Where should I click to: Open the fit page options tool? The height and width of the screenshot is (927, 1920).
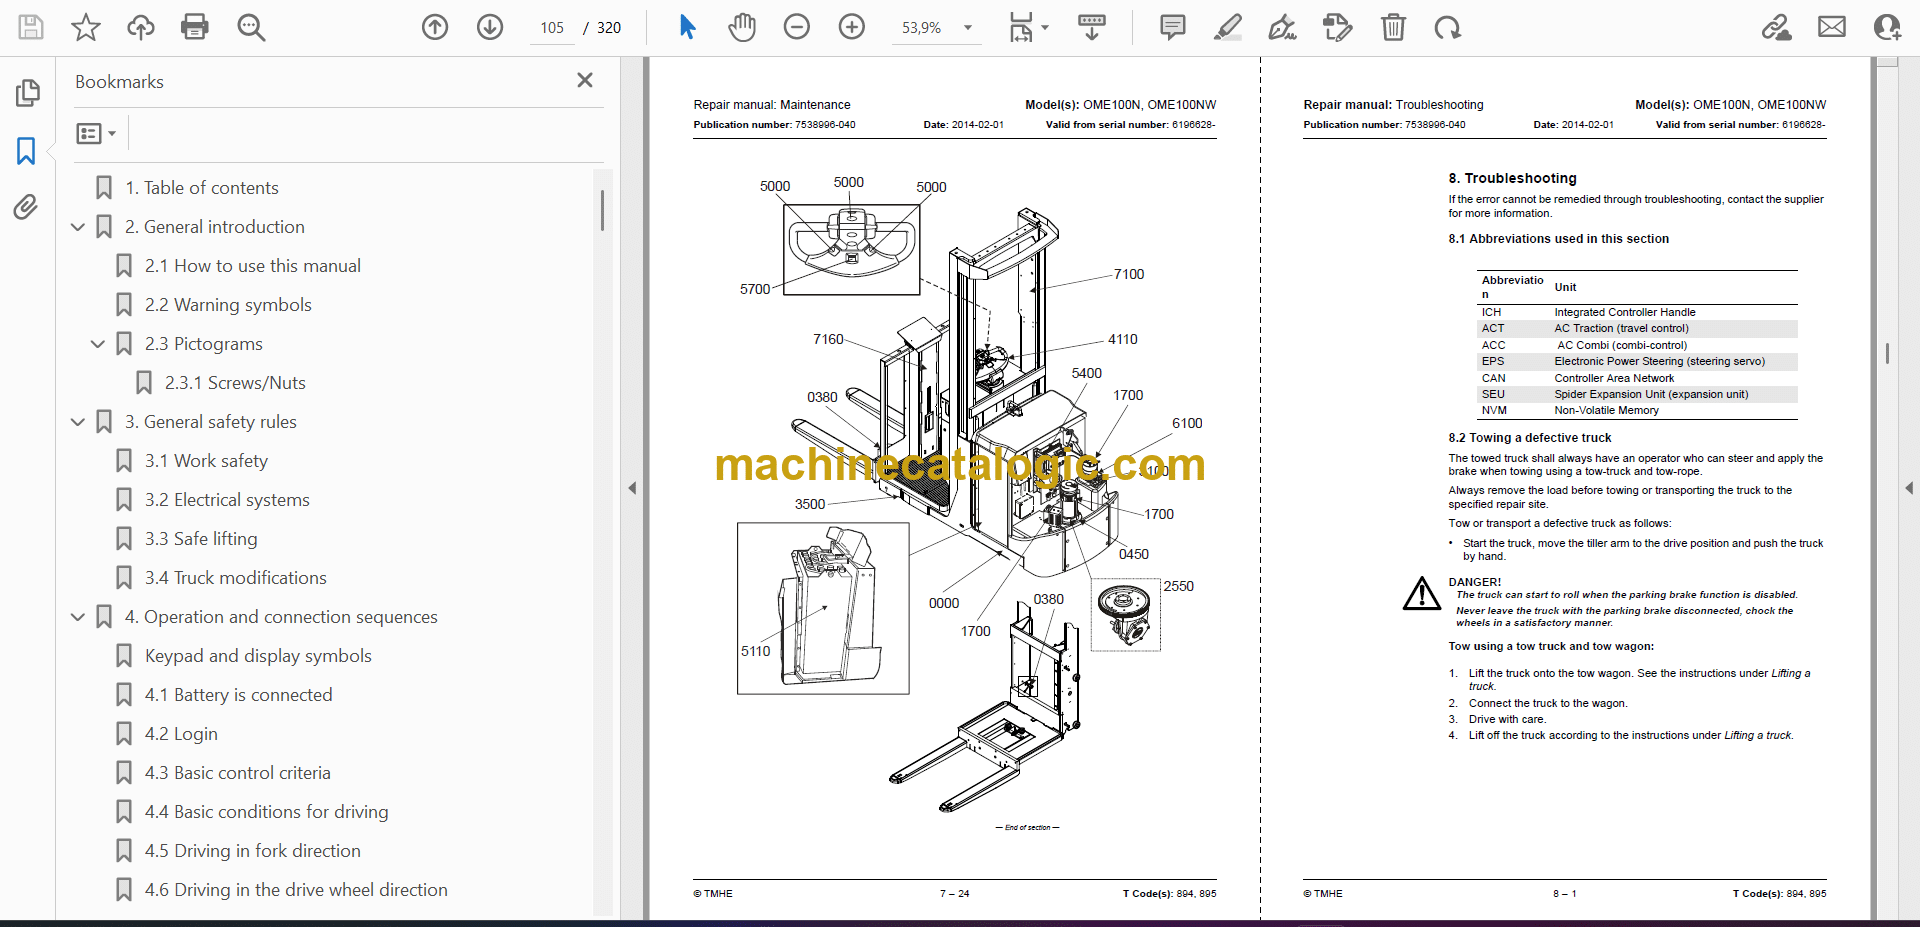coord(1028,27)
